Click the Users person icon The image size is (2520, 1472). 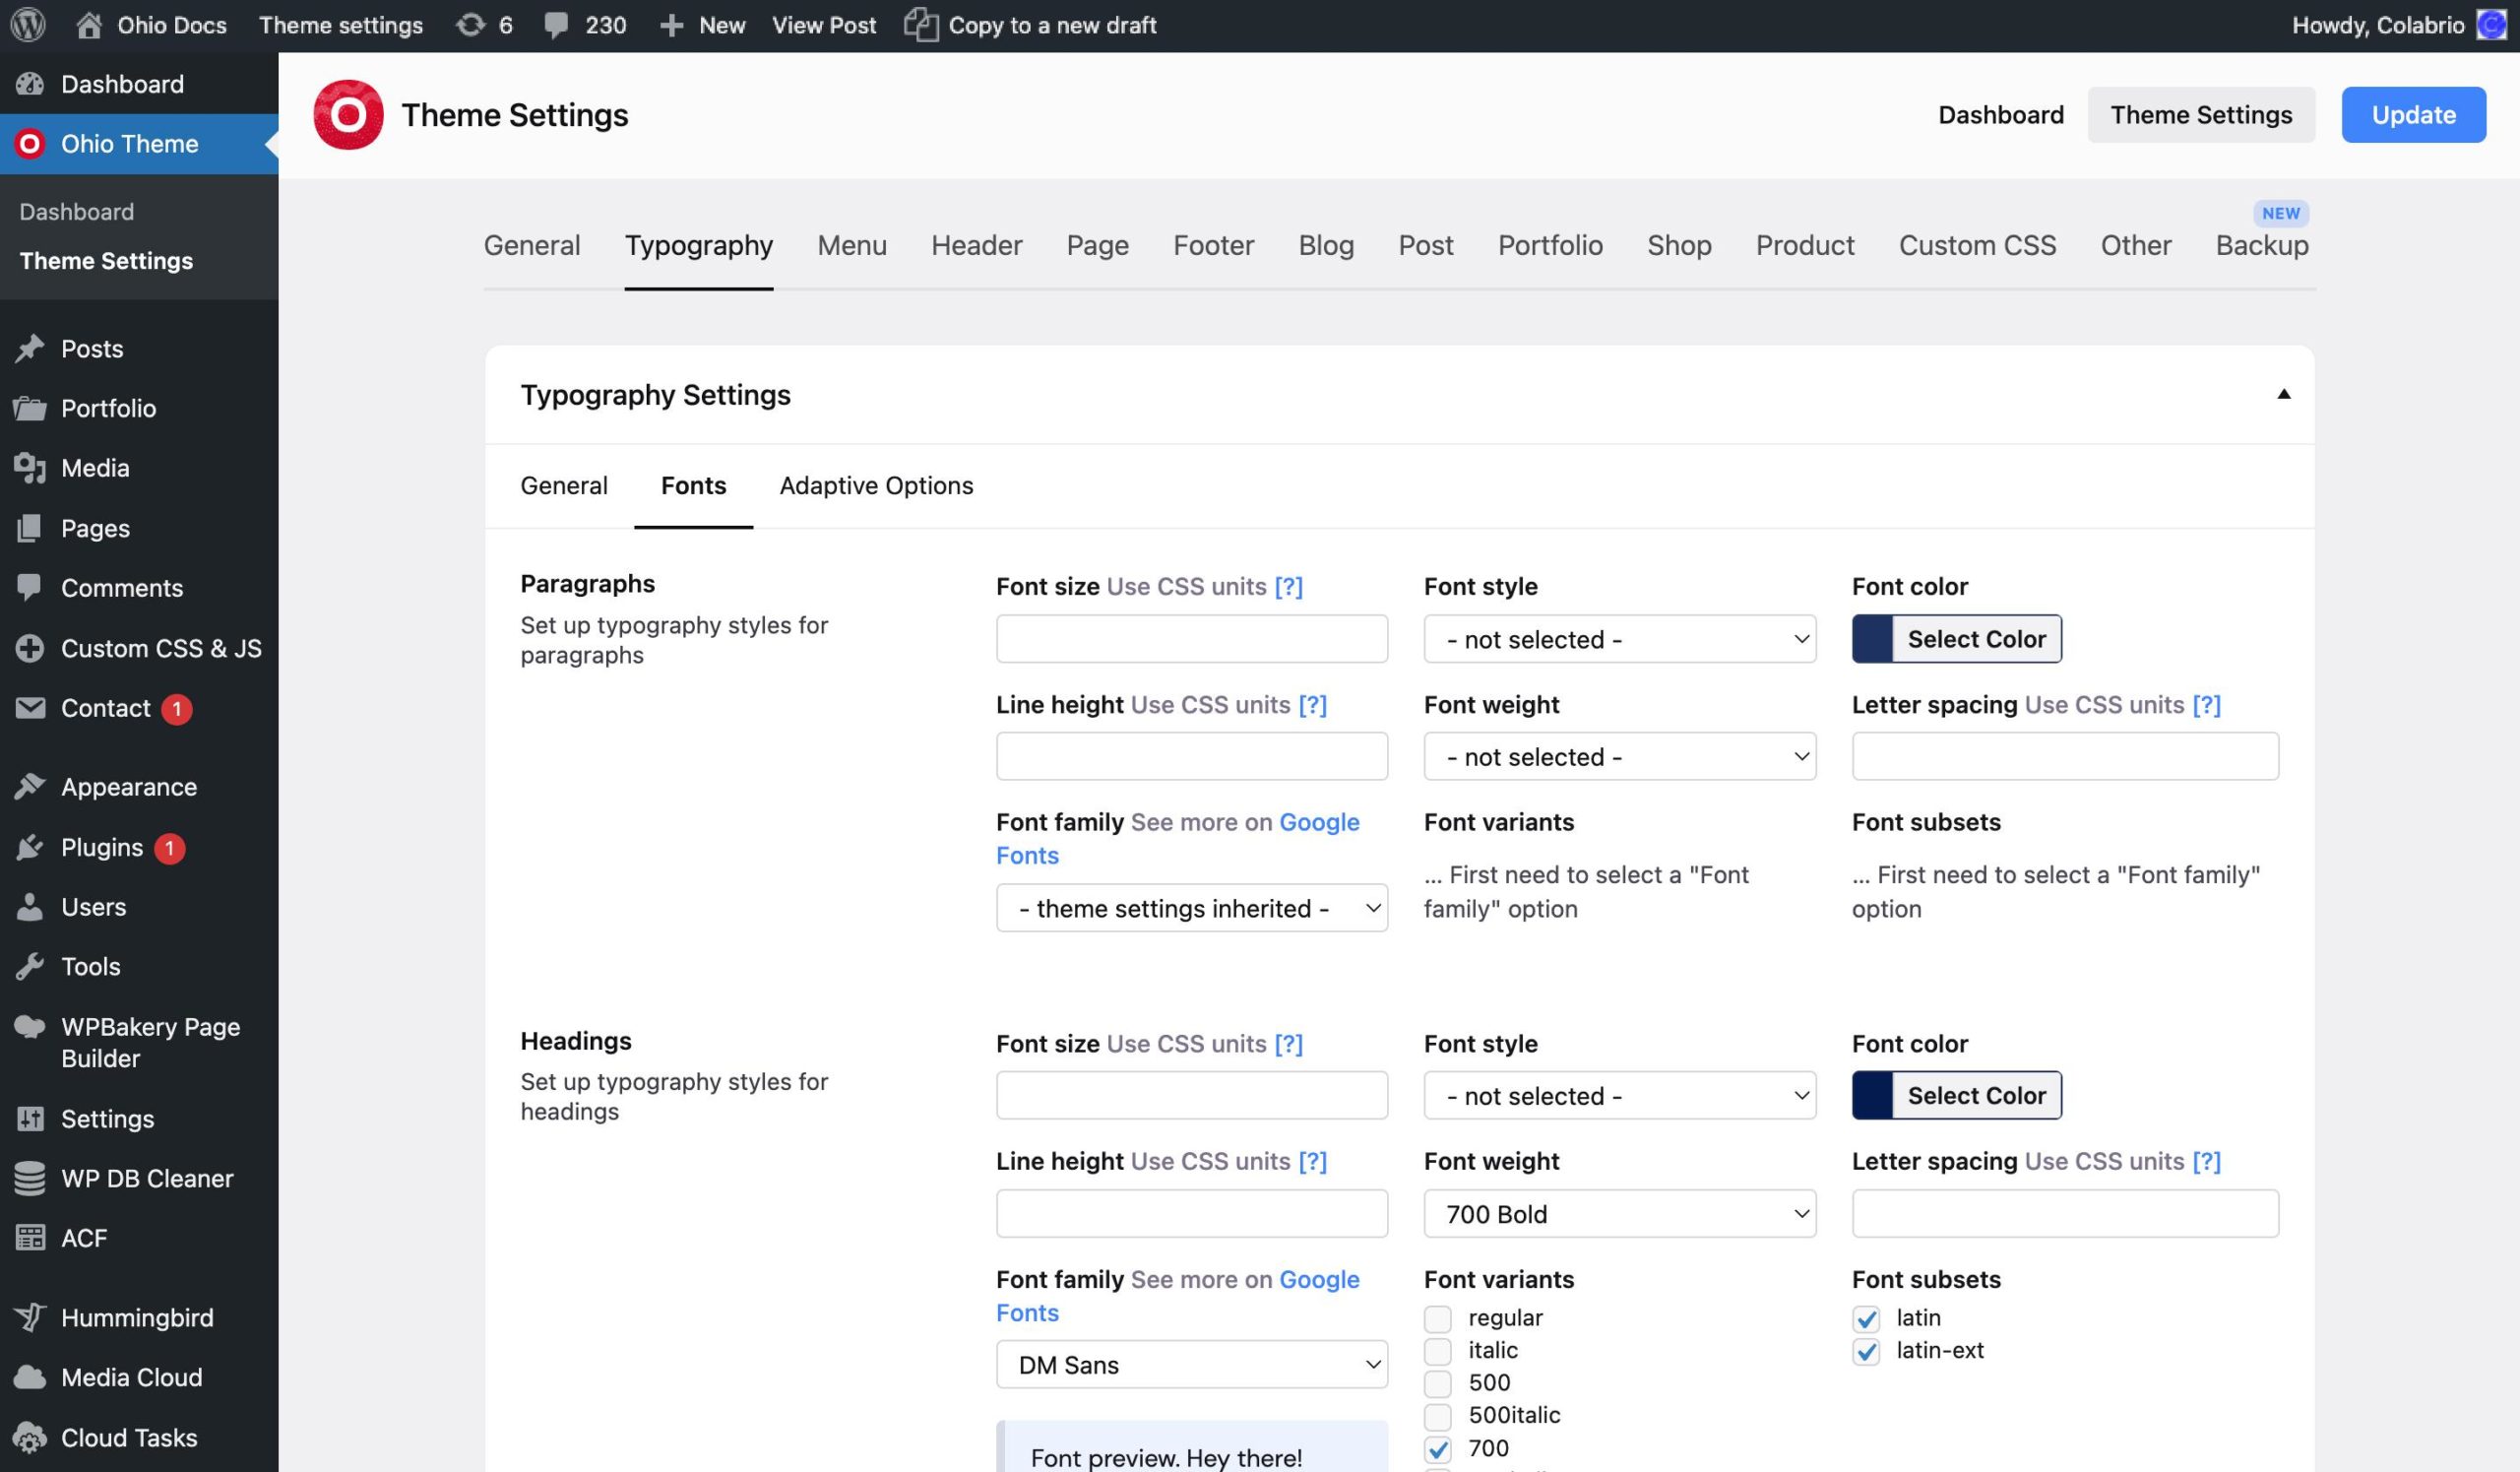(30, 907)
